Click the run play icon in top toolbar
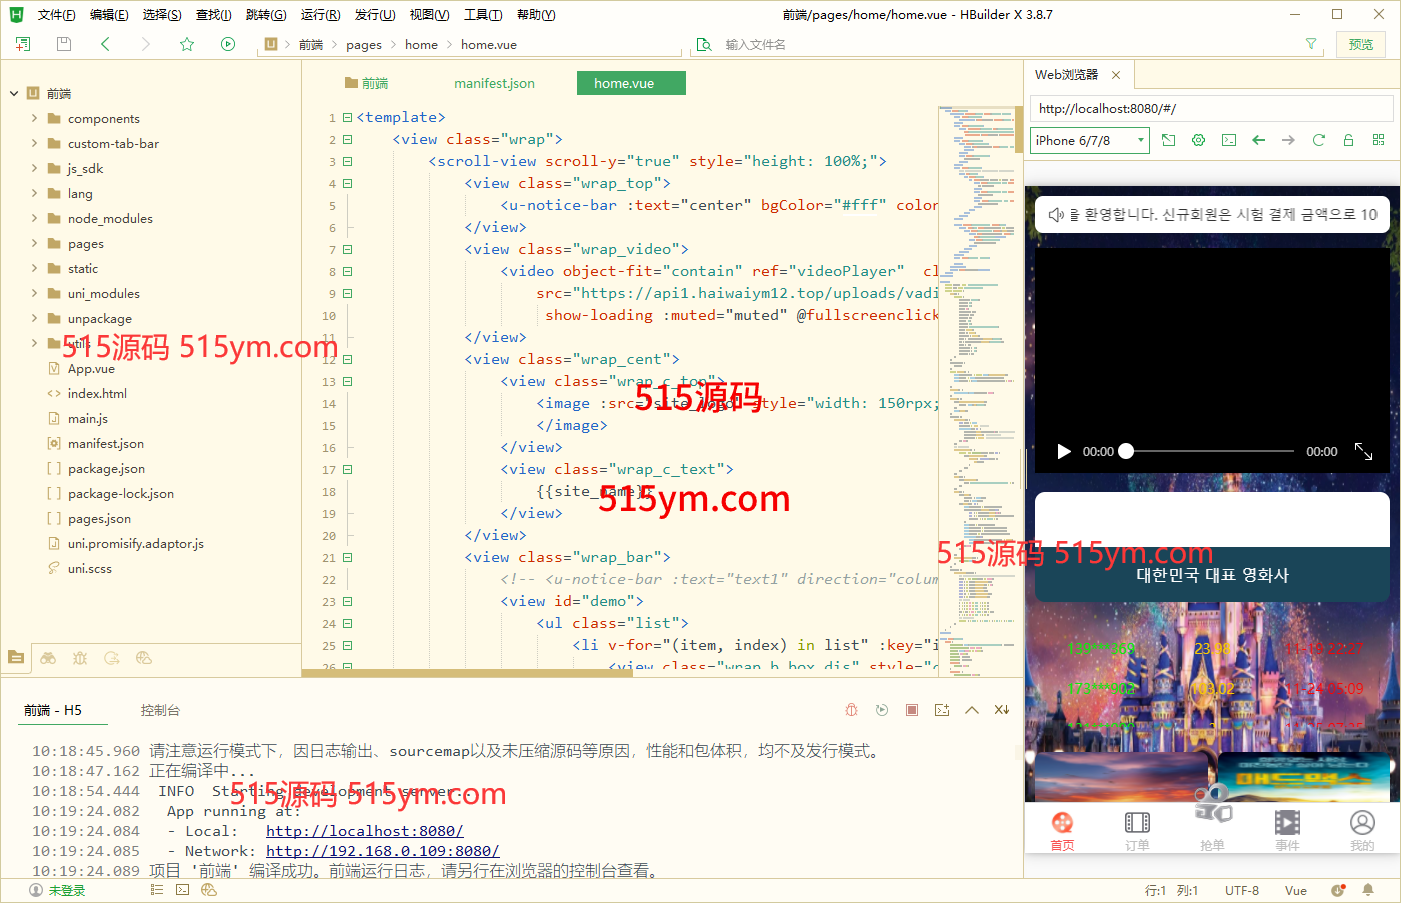Screen dimensions: 1401x903 coord(228,44)
